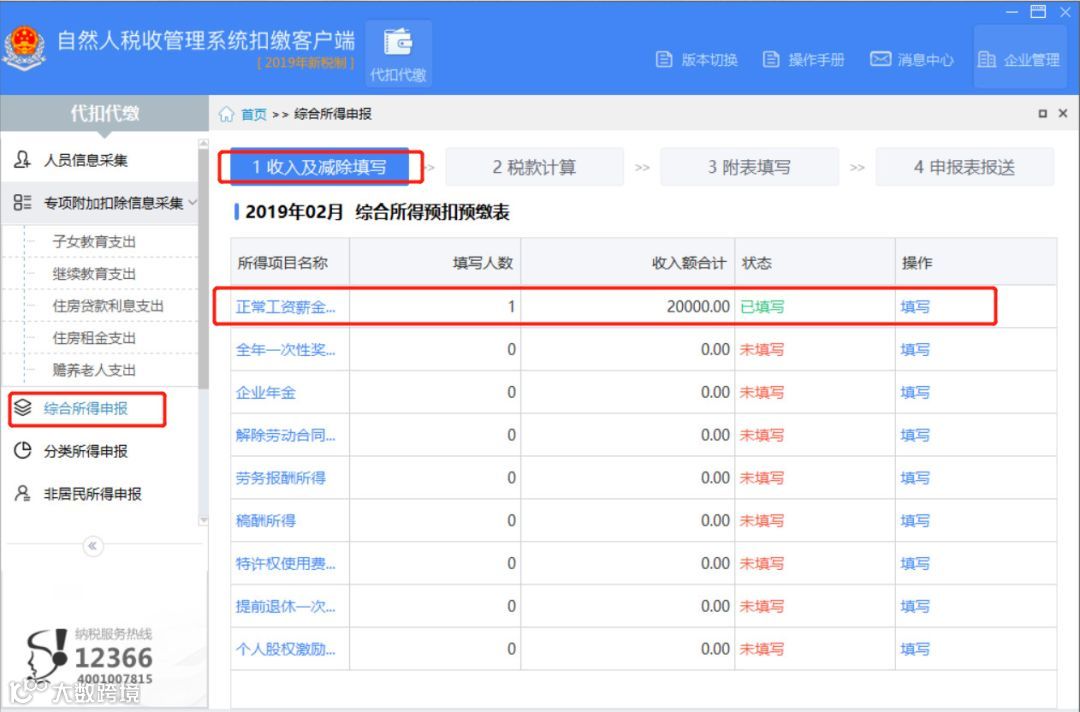Image resolution: width=1080 pixels, height=712 pixels.
Task: Select 子女教育支出 in the sidebar
Action: [94, 242]
